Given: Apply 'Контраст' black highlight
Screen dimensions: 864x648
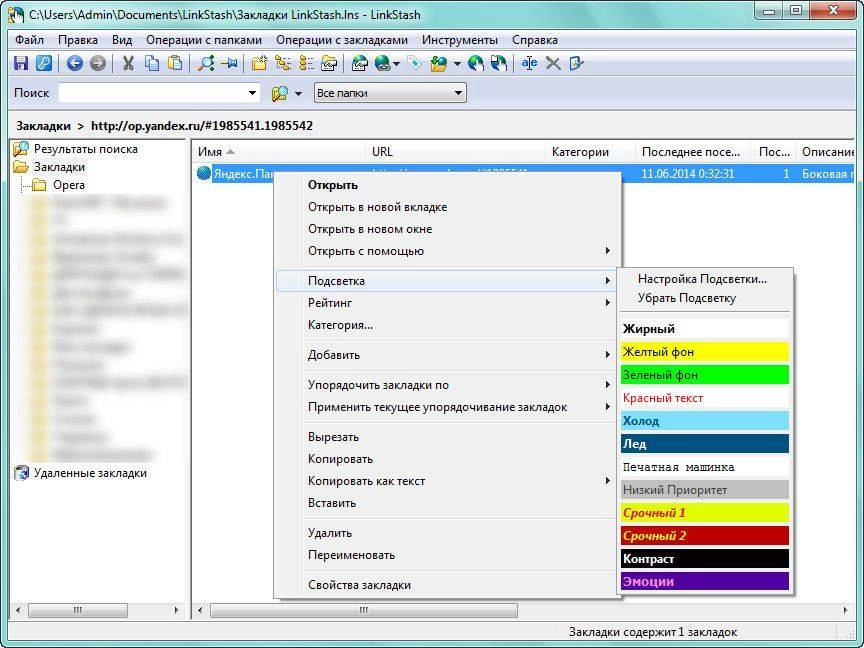Looking at the screenshot, I should (x=704, y=559).
